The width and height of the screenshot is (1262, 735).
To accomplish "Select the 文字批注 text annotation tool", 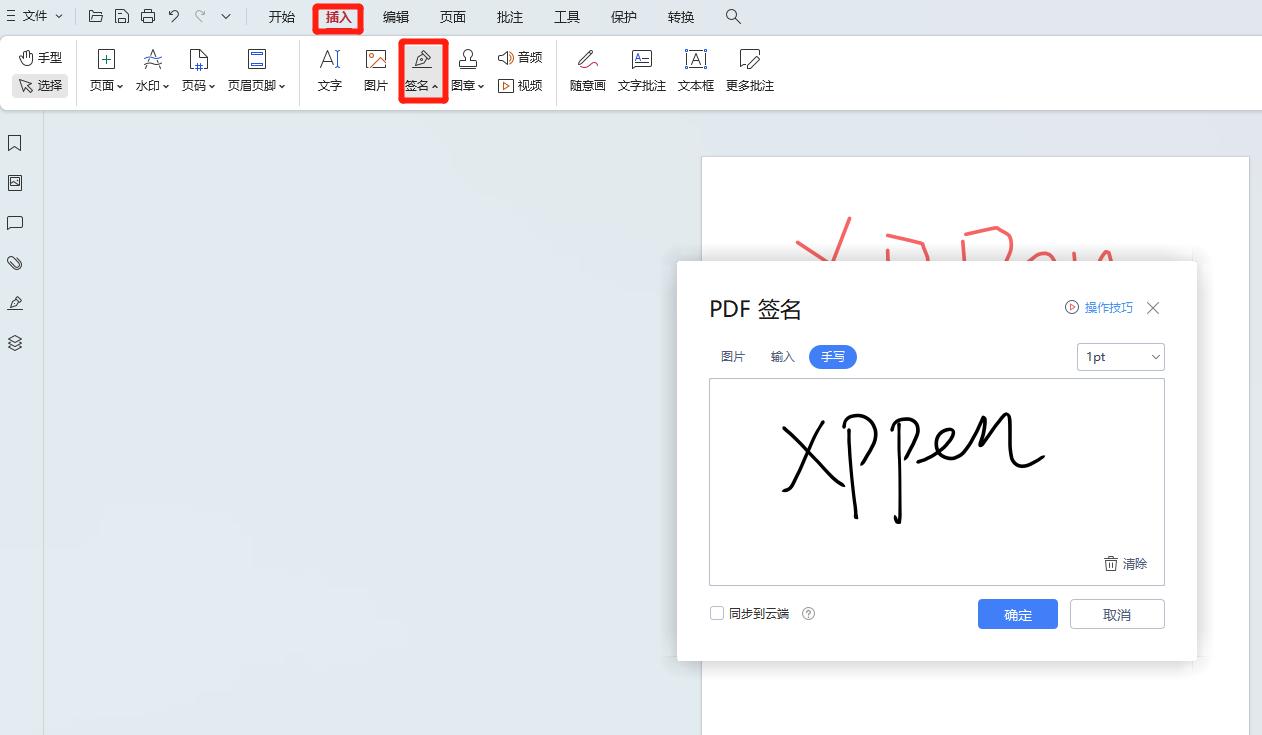I will pos(642,70).
